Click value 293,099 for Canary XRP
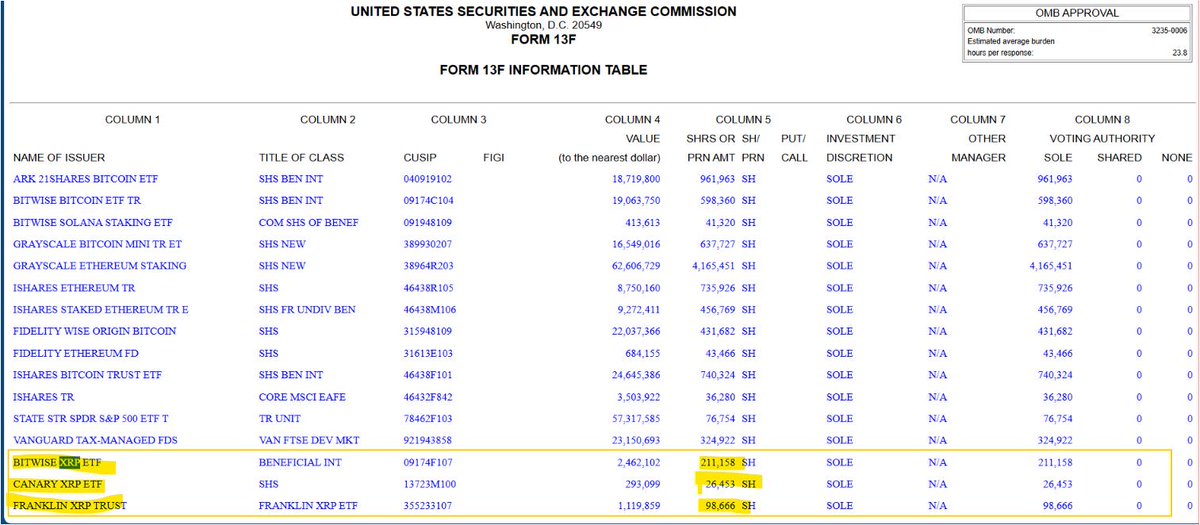 tap(644, 484)
